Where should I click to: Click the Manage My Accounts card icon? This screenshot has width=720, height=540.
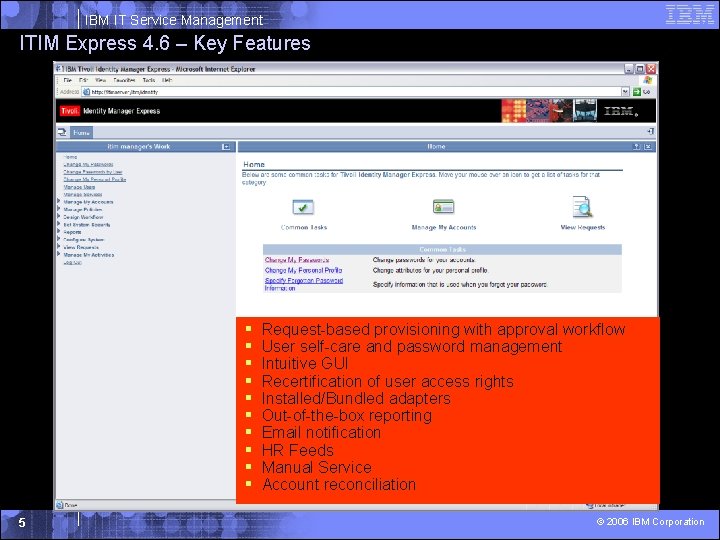pos(444,207)
